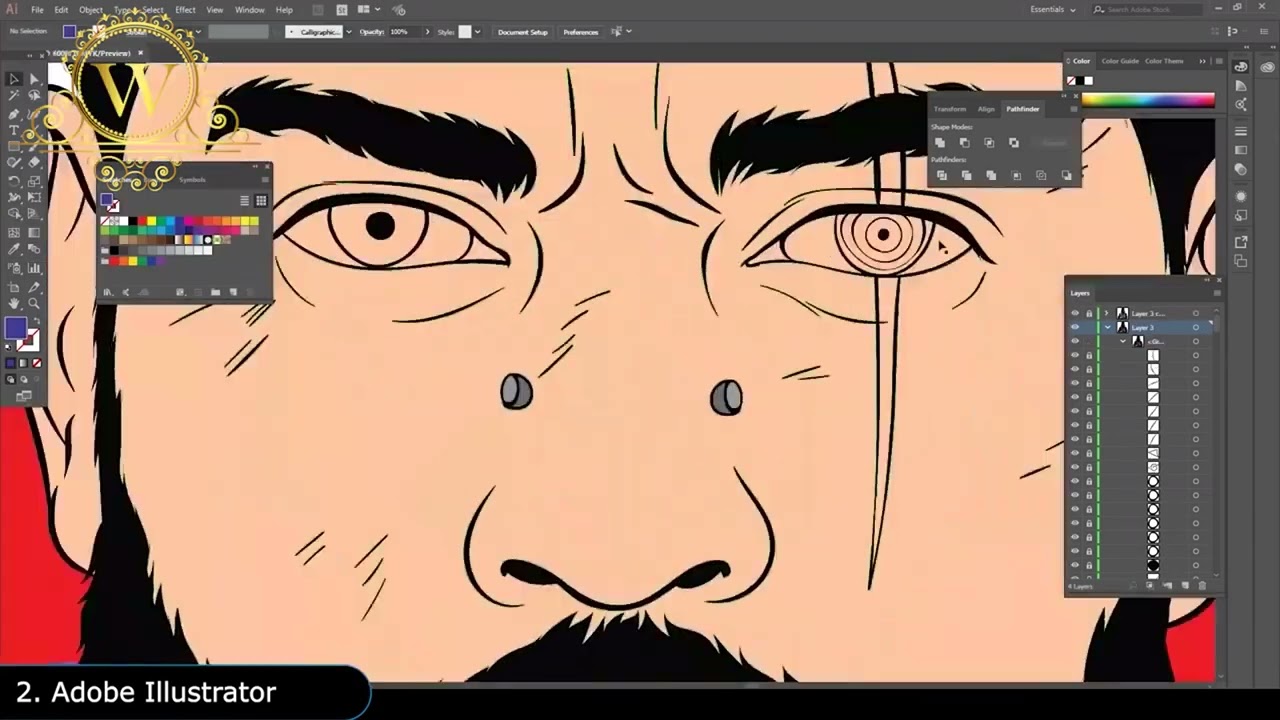Image resolution: width=1280 pixels, height=720 pixels.
Task: Open the Gradient panel icon in dock
Action: point(1241,151)
